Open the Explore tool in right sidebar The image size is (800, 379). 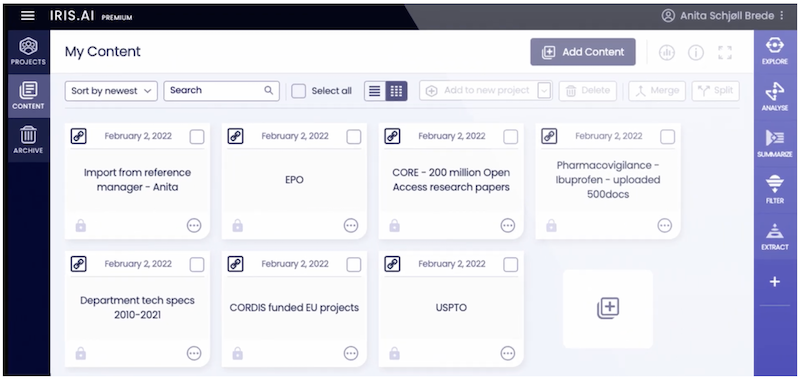[x=774, y=51]
